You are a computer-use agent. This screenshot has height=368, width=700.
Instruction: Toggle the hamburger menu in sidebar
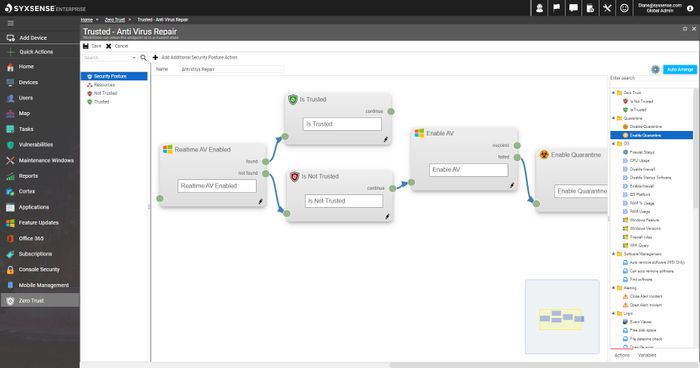click(x=11, y=23)
